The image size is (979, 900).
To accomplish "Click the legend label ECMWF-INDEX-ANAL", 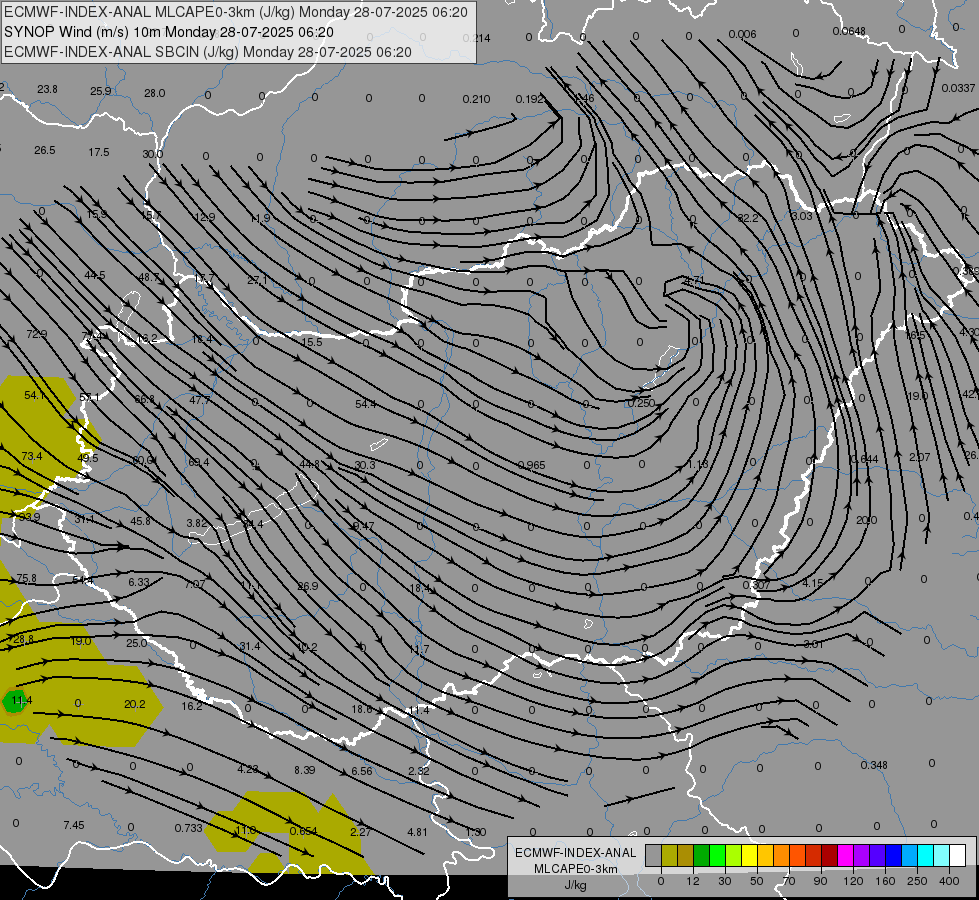I will (576, 853).
